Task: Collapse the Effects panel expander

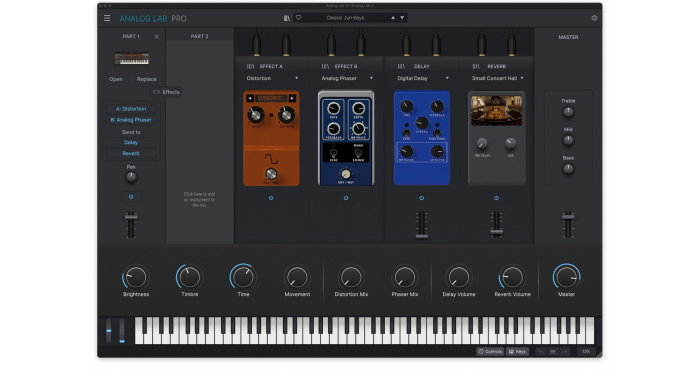Action: (166, 92)
